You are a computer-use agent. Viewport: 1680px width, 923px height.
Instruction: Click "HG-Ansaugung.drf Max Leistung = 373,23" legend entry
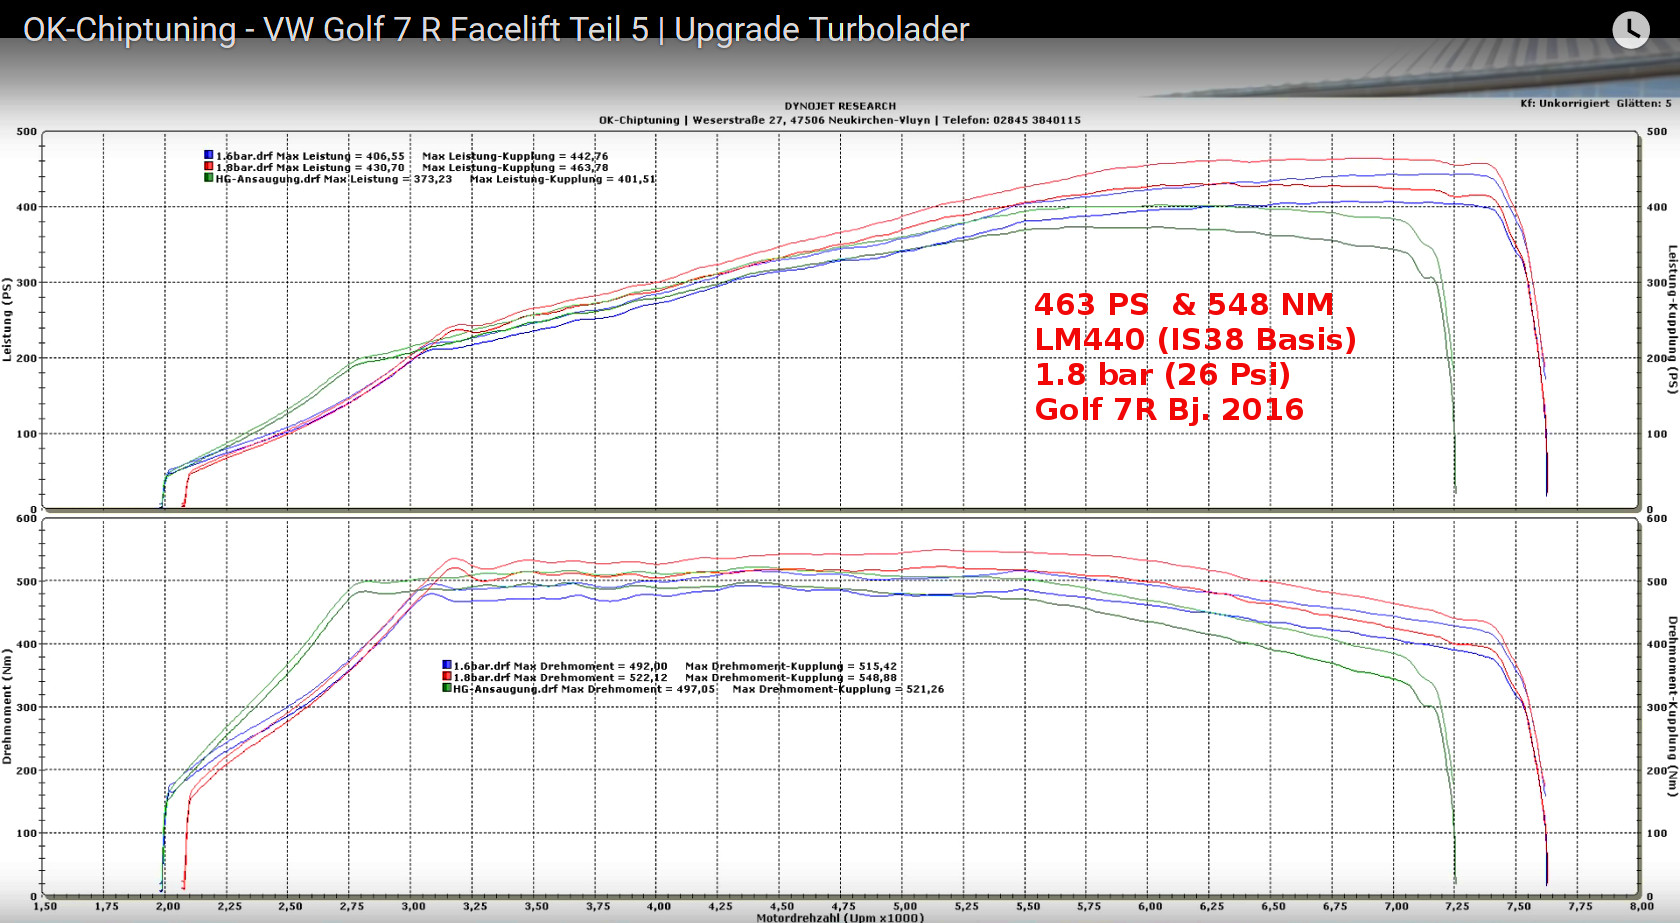[x=334, y=179]
